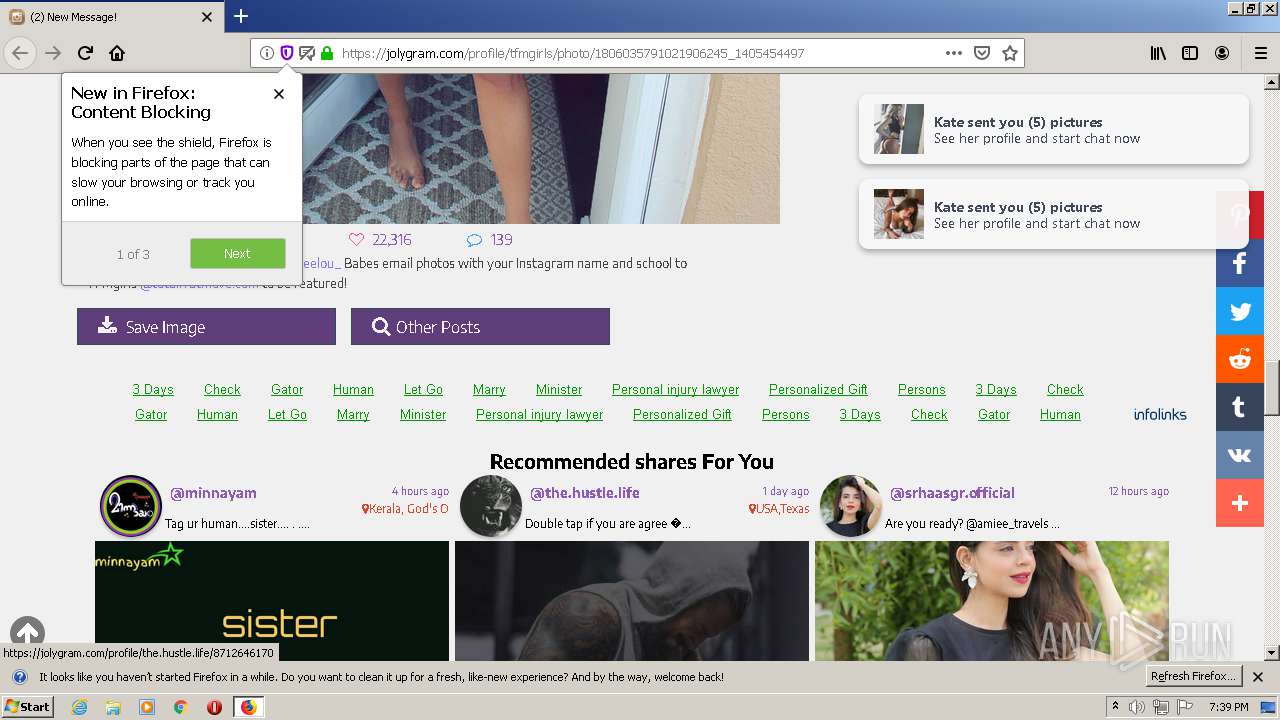Expand more share options plus icon
The width and height of the screenshot is (1280, 720).
click(x=1240, y=503)
